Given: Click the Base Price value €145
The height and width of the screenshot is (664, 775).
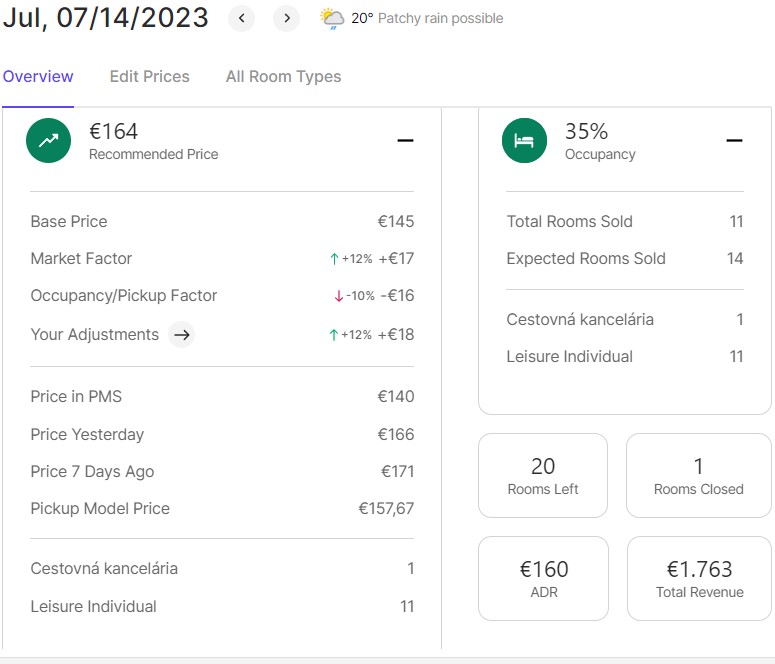Looking at the screenshot, I should [x=396, y=221].
